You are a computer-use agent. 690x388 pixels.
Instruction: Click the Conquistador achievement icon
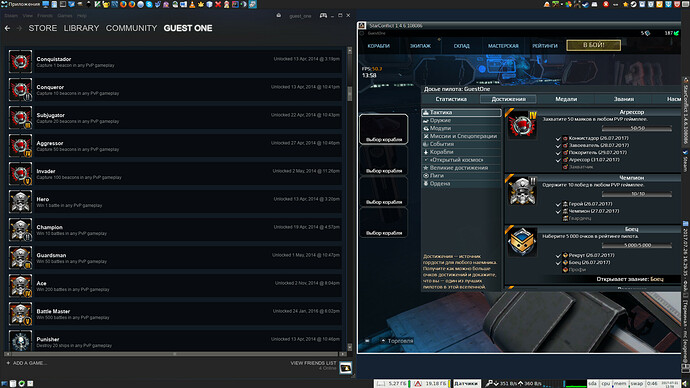point(20,62)
